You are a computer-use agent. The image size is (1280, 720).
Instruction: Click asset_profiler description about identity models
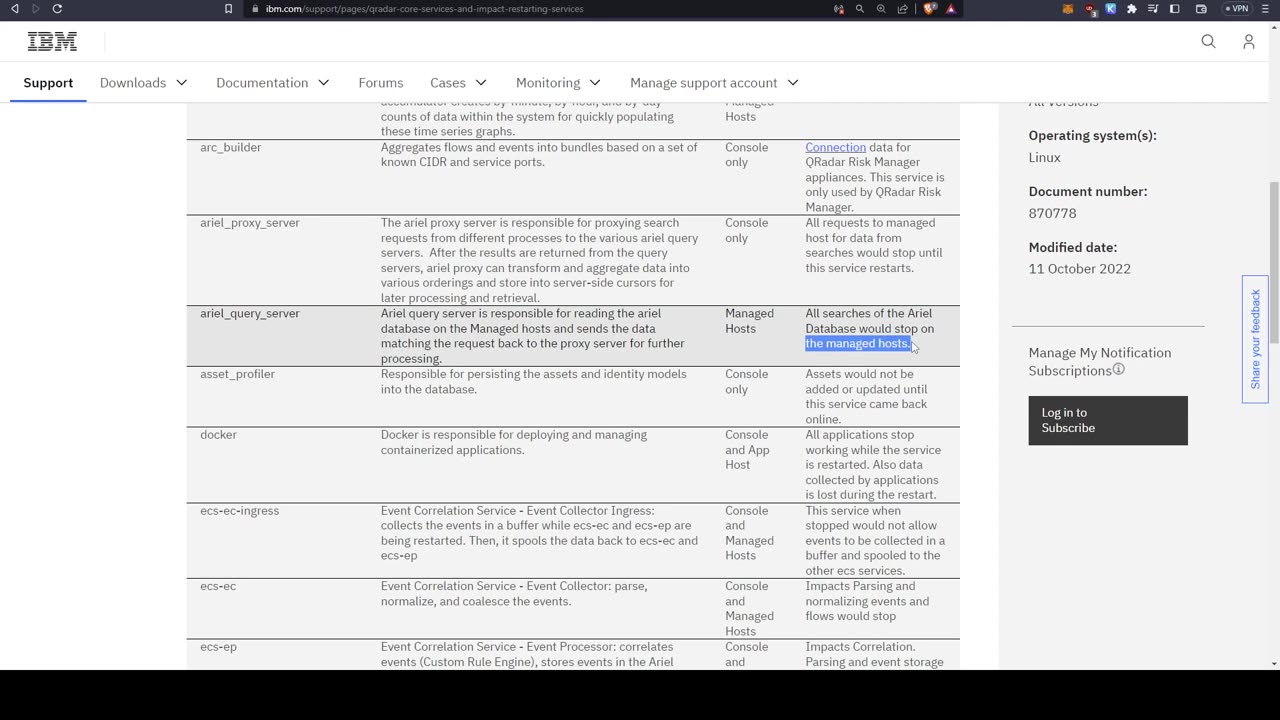point(533,381)
